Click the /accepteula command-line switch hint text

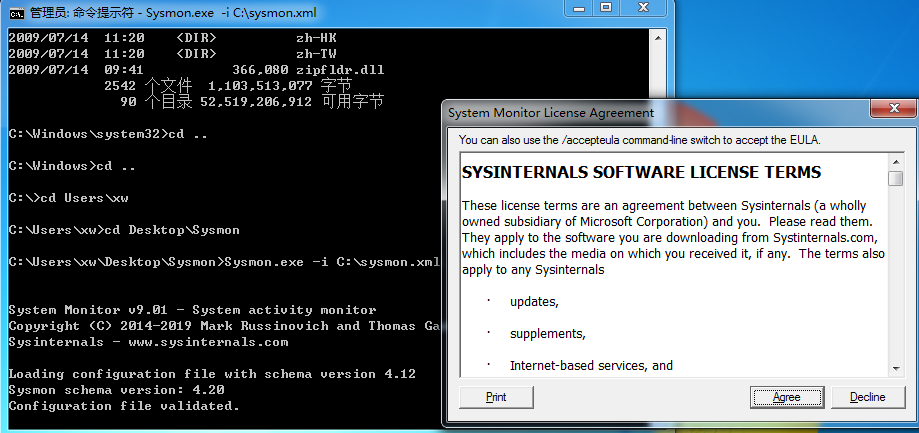click(639, 141)
